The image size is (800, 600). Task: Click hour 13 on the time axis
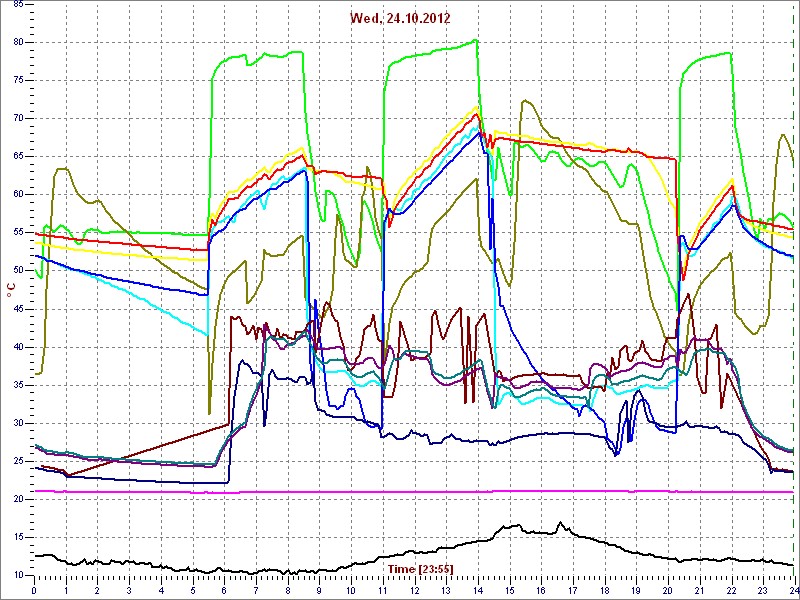click(x=445, y=591)
